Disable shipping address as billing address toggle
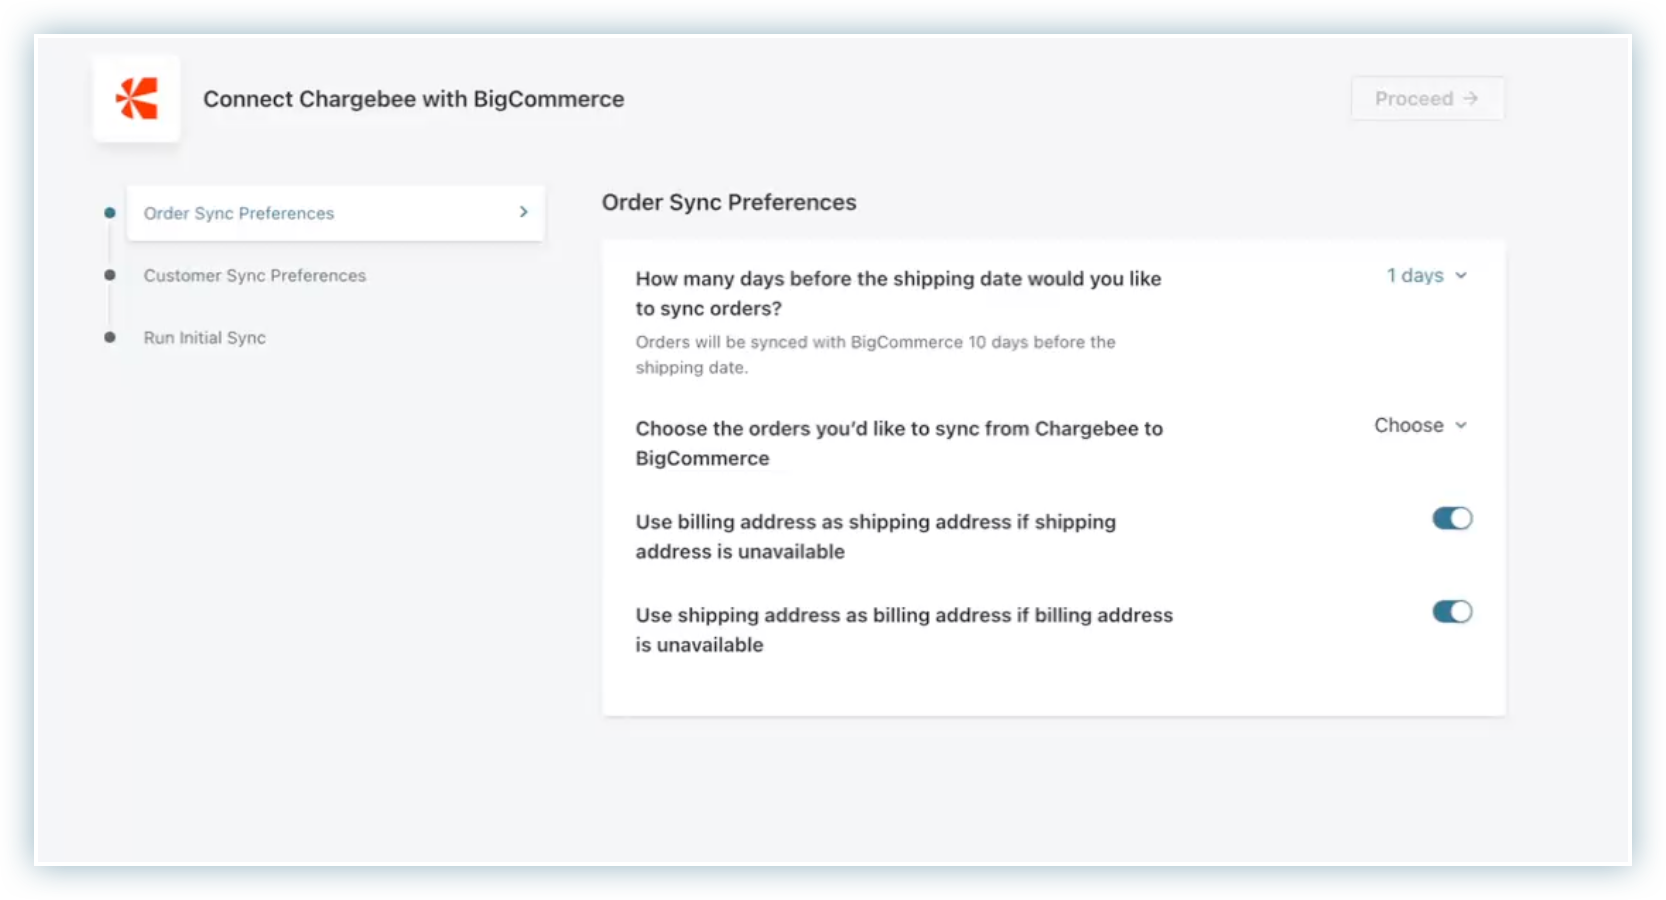 (x=1452, y=612)
